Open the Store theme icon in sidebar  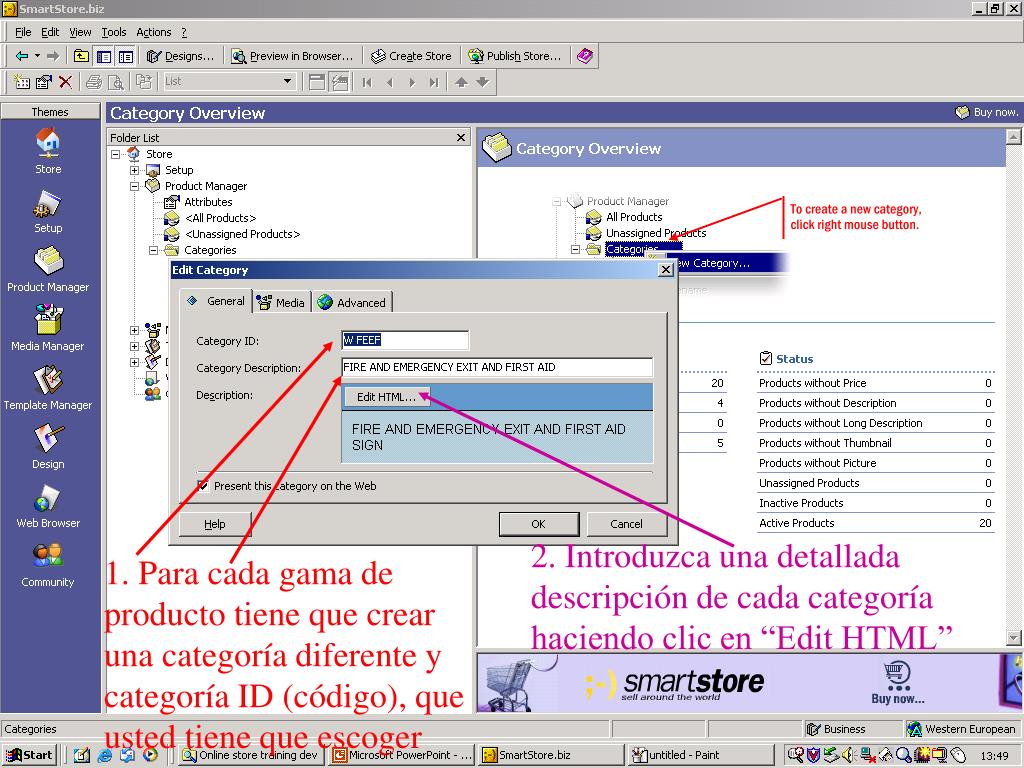48,150
